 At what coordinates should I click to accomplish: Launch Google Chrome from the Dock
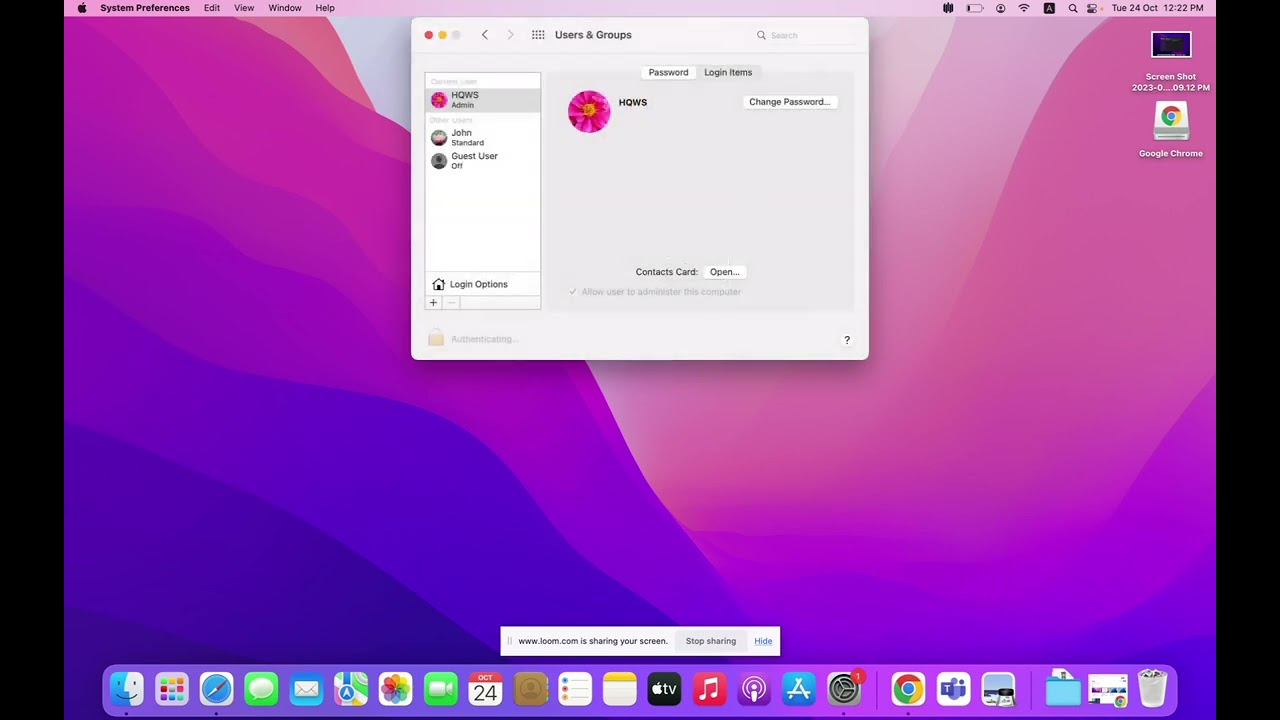coord(908,689)
